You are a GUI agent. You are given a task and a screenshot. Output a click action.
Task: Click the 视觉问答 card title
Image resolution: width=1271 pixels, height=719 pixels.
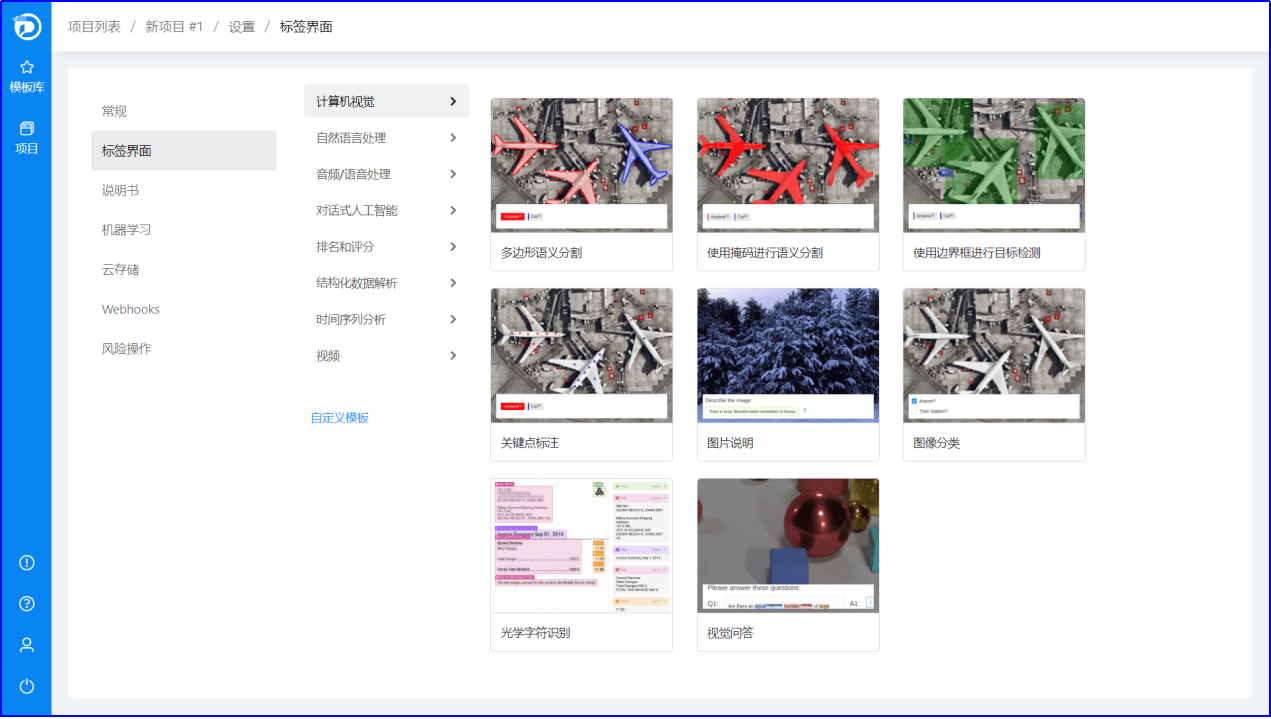(730, 633)
